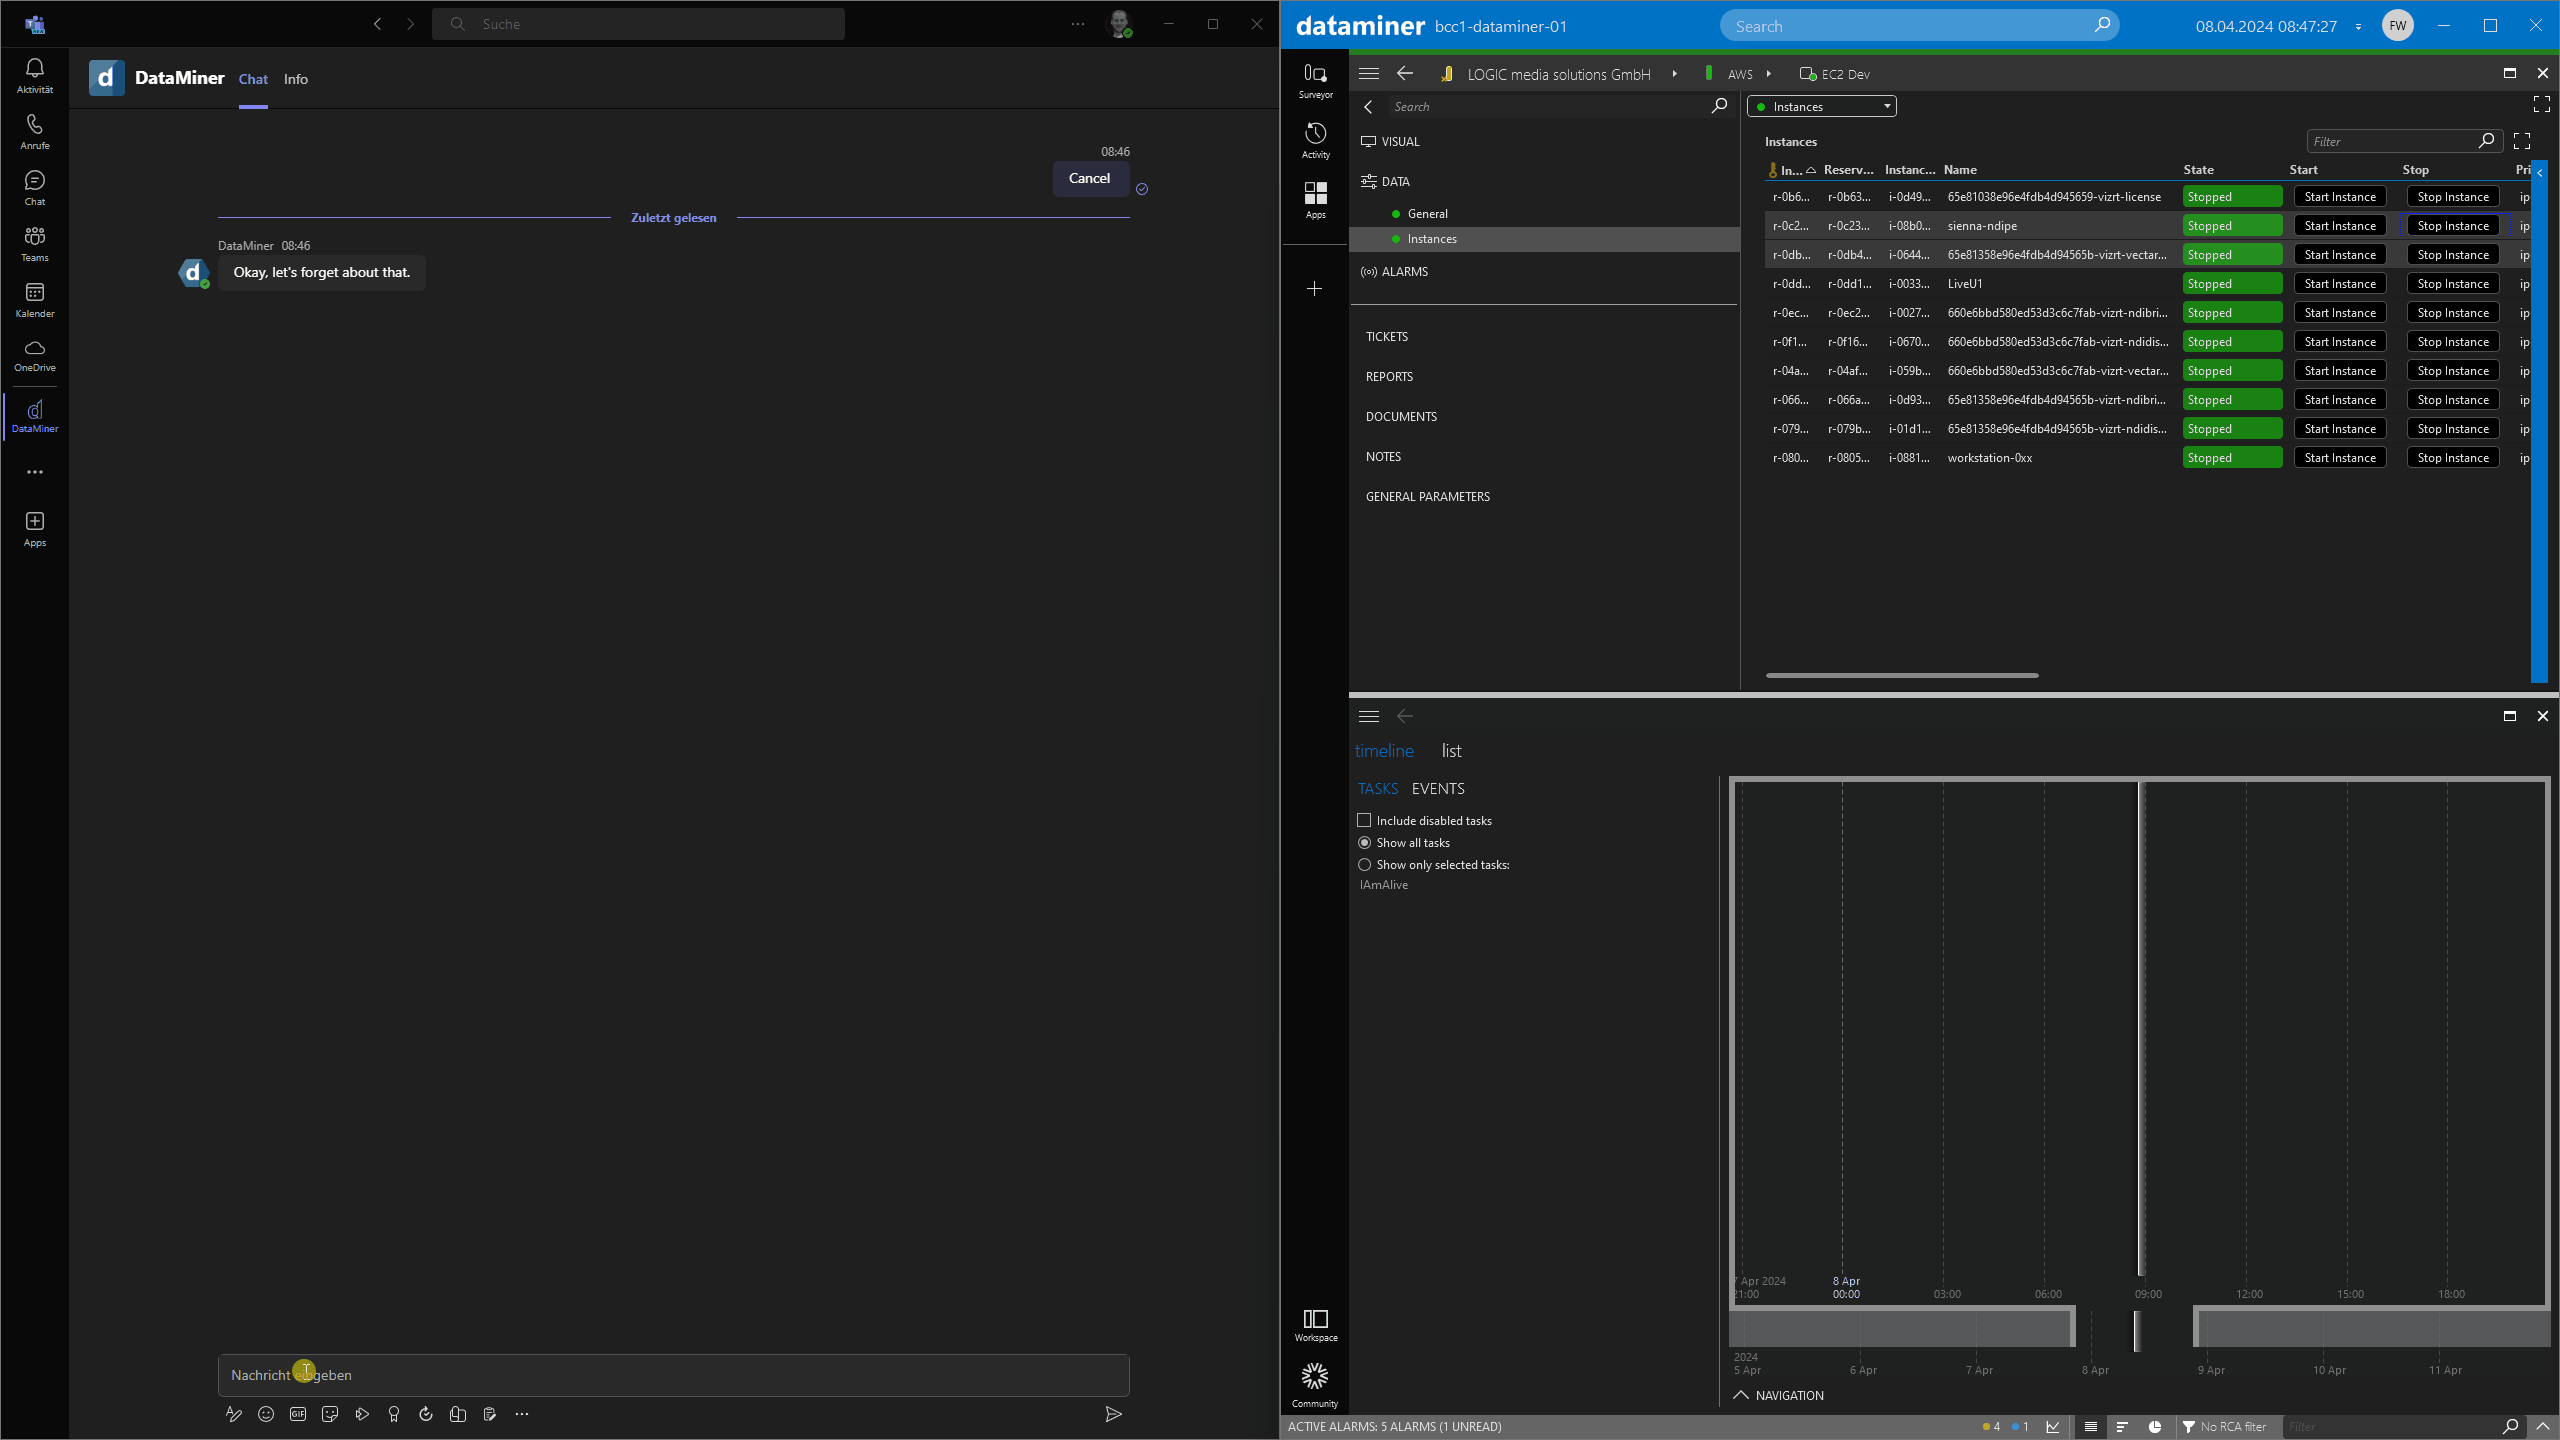This screenshot has height=1440, width=2560.
Task: Click No RCA filter in status bar
Action: pos(2224,1427)
